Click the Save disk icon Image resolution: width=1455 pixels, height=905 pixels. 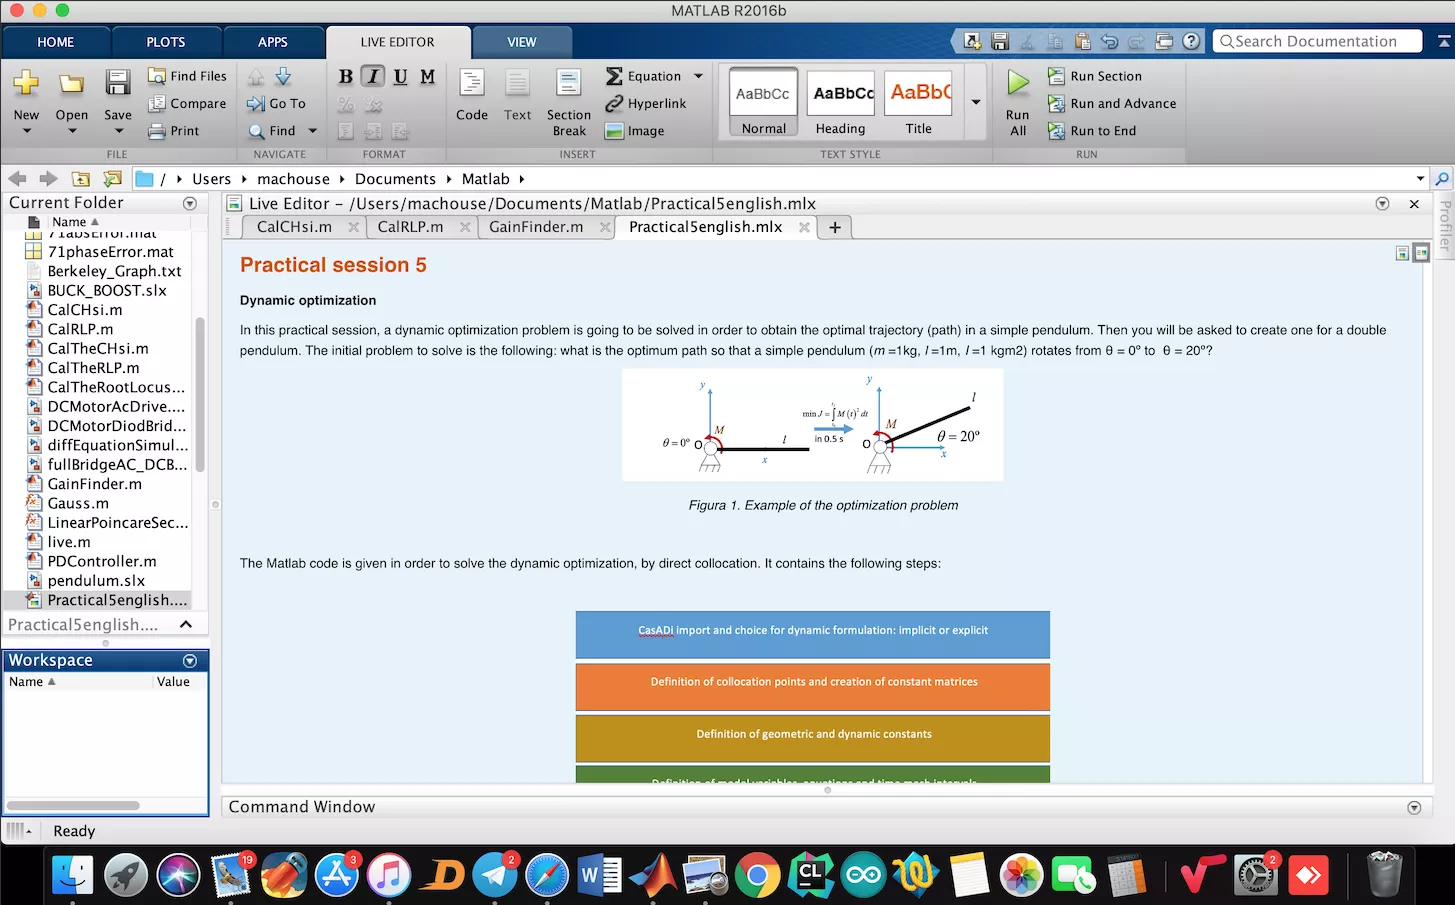pos(118,84)
